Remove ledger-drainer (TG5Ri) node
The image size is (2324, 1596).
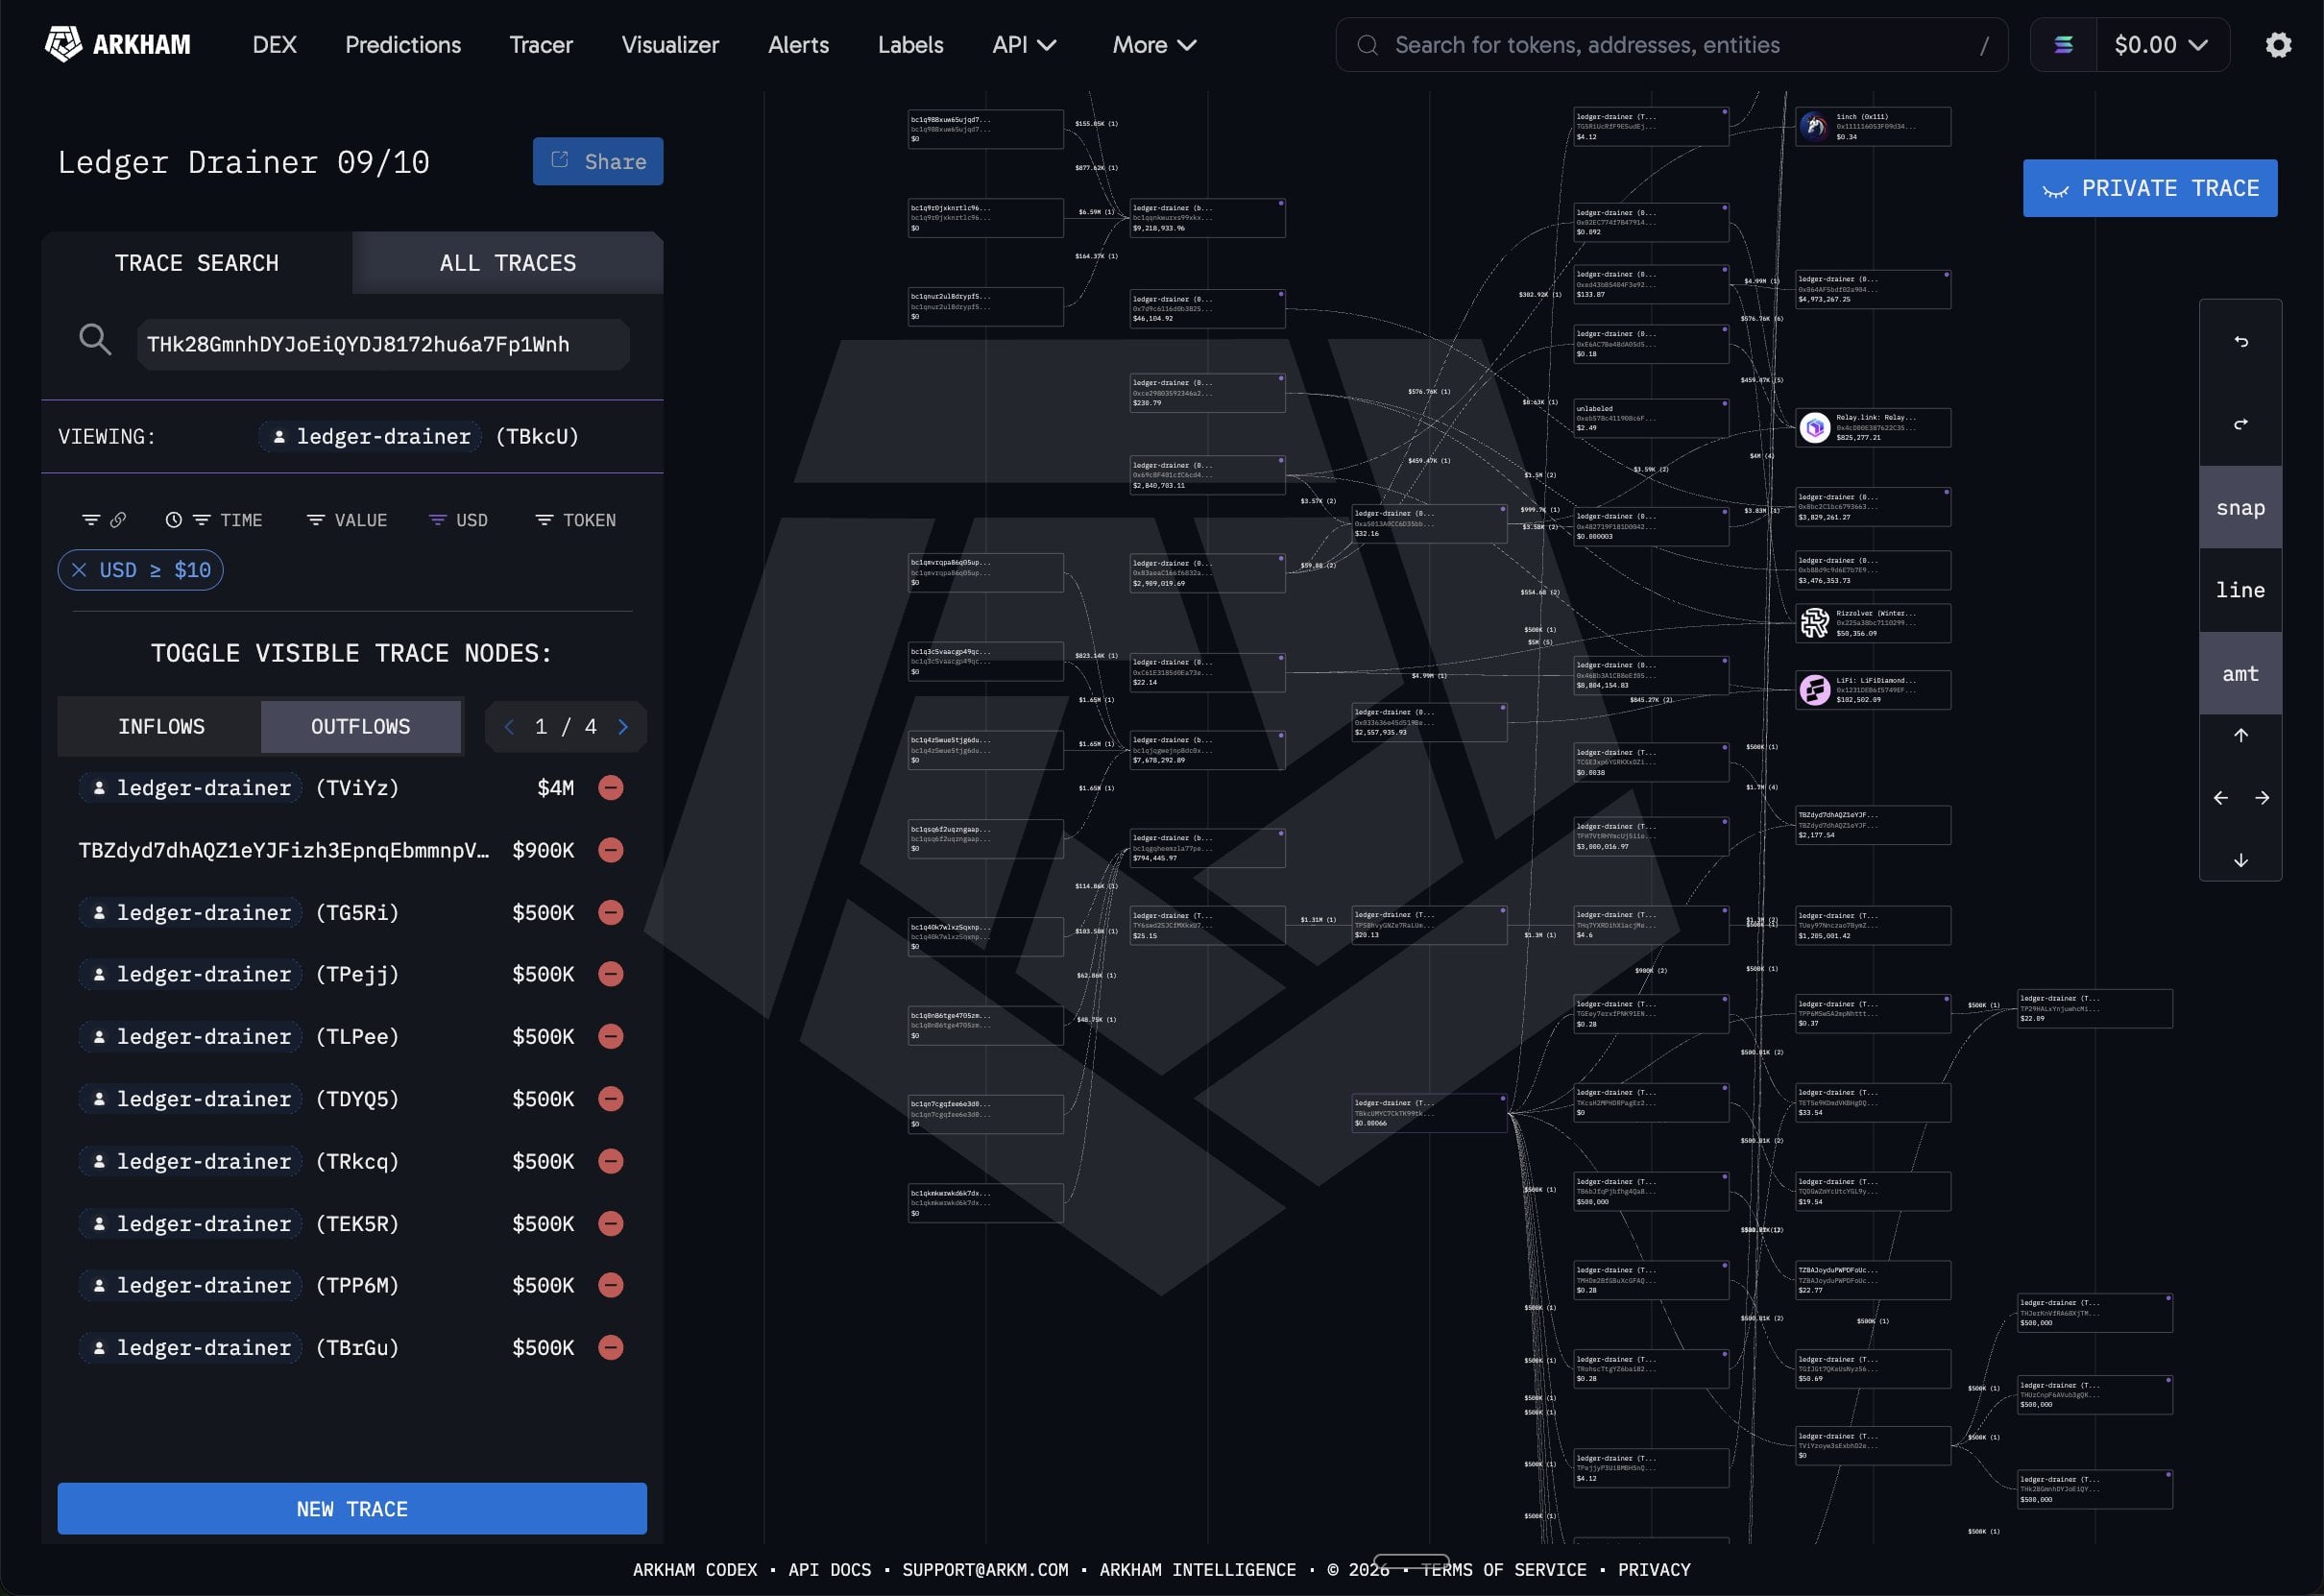coord(611,912)
